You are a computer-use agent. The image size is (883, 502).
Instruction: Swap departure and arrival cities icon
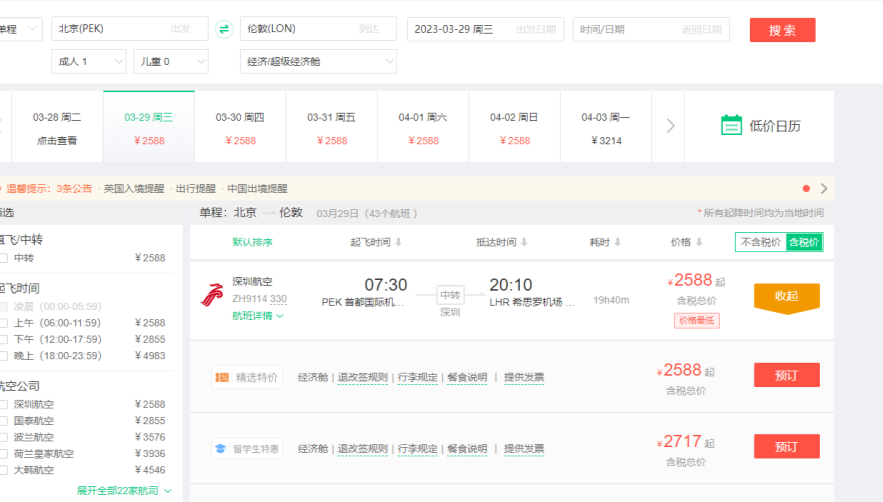click(224, 29)
